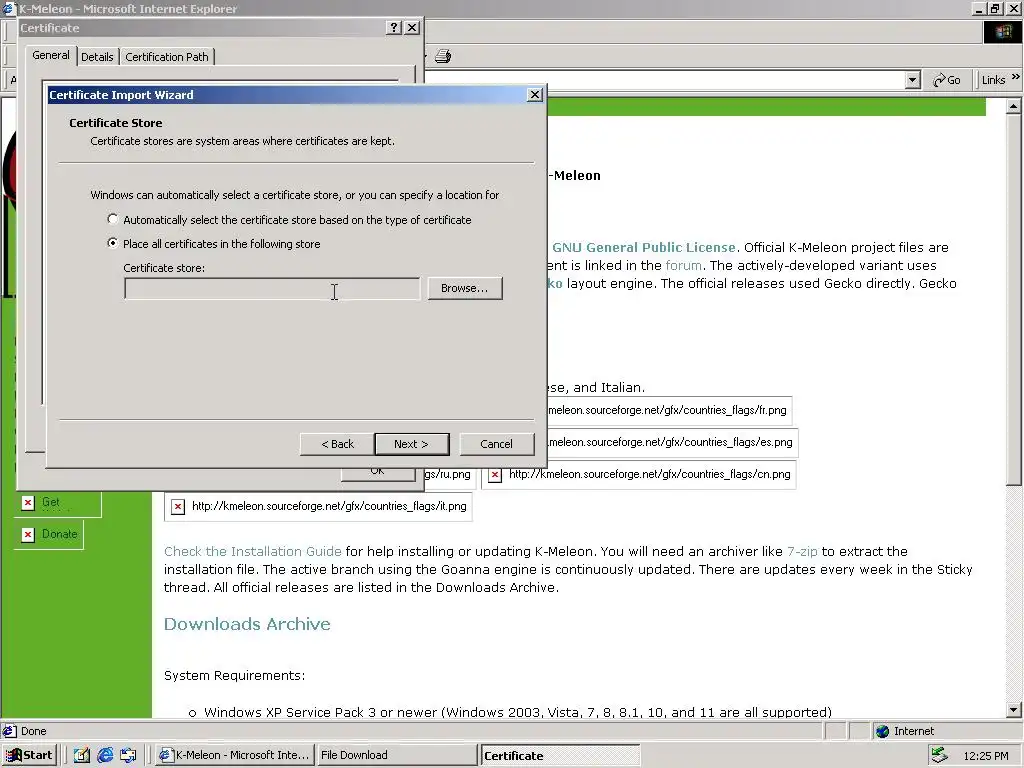Image resolution: width=1024 pixels, height=768 pixels.
Task: Cancel the Certificate Import Wizard
Action: [x=496, y=443]
